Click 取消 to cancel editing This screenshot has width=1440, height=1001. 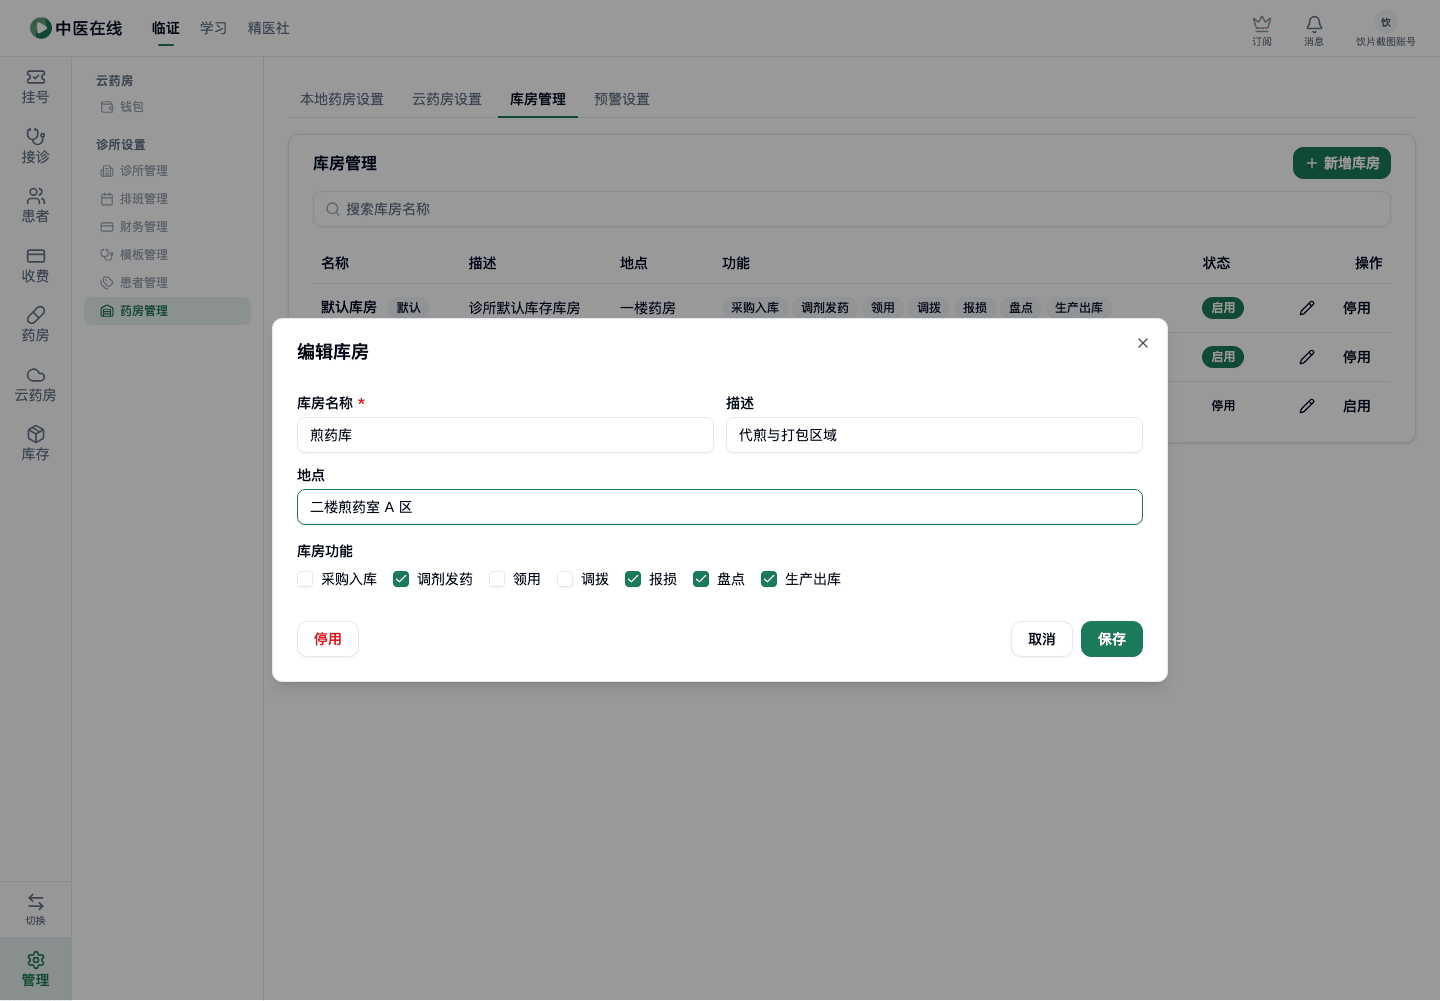click(x=1042, y=639)
